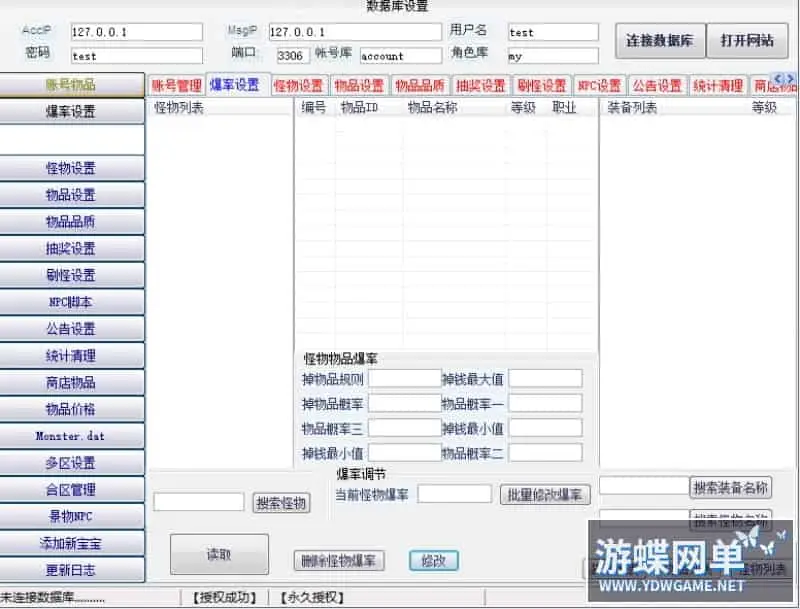The image size is (800, 609).
Task: Select the NPC设置 tab
Action: click(x=597, y=85)
